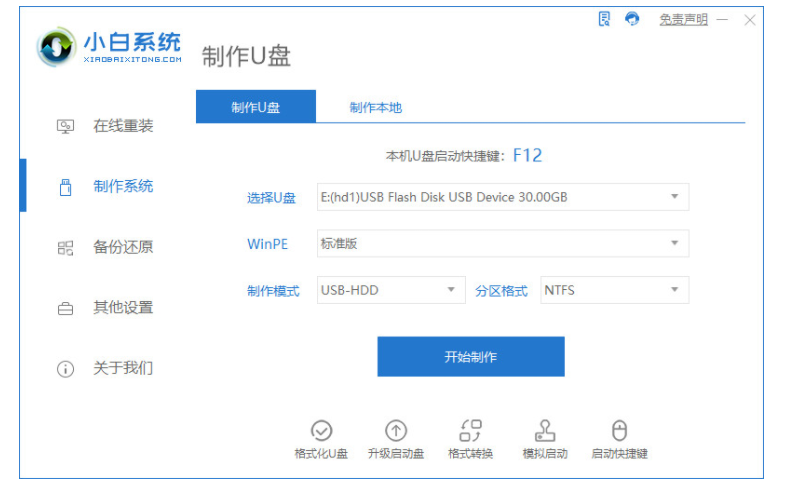Open the 免责声明 link
This screenshot has width=809, height=499.
pos(682,20)
